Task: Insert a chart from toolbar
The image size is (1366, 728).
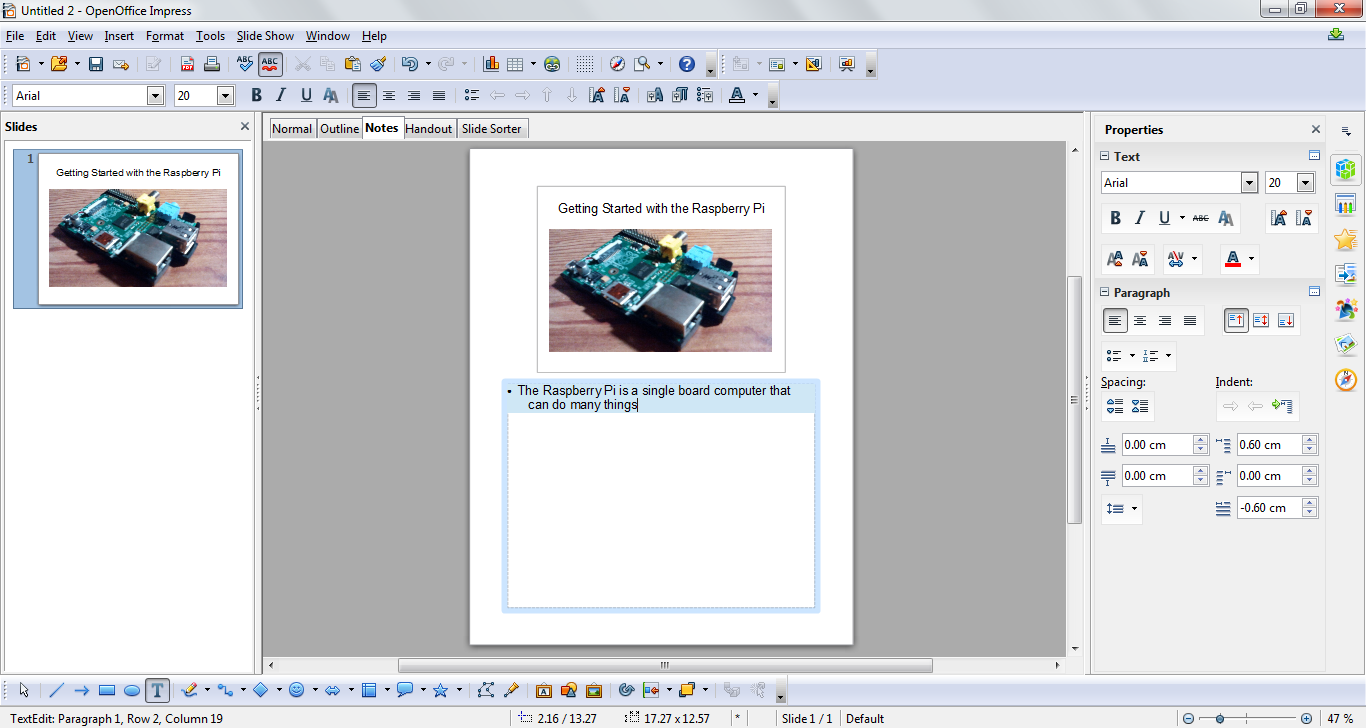Action: pyautogui.click(x=491, y=64)
